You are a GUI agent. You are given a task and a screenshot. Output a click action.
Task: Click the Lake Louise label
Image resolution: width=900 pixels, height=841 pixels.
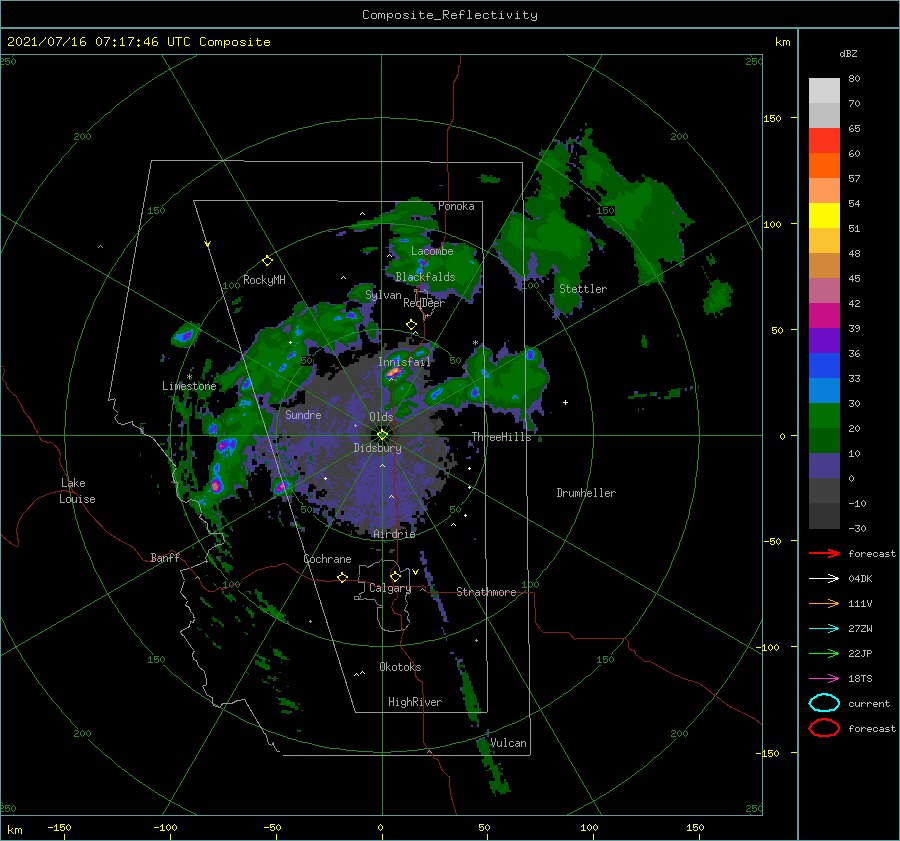pyautogui.click(x=77, y=491)
